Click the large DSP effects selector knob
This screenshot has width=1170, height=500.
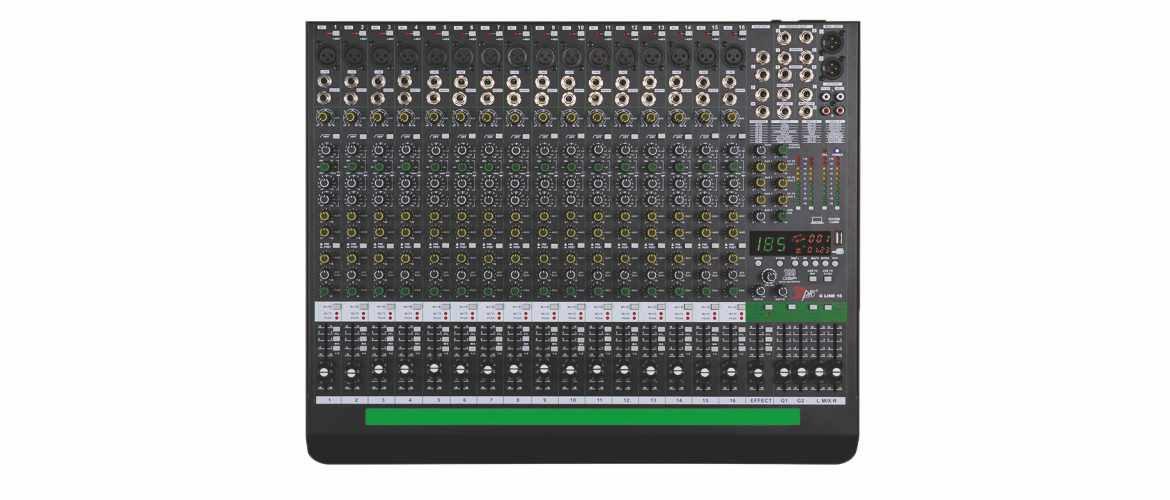point(768,277)
